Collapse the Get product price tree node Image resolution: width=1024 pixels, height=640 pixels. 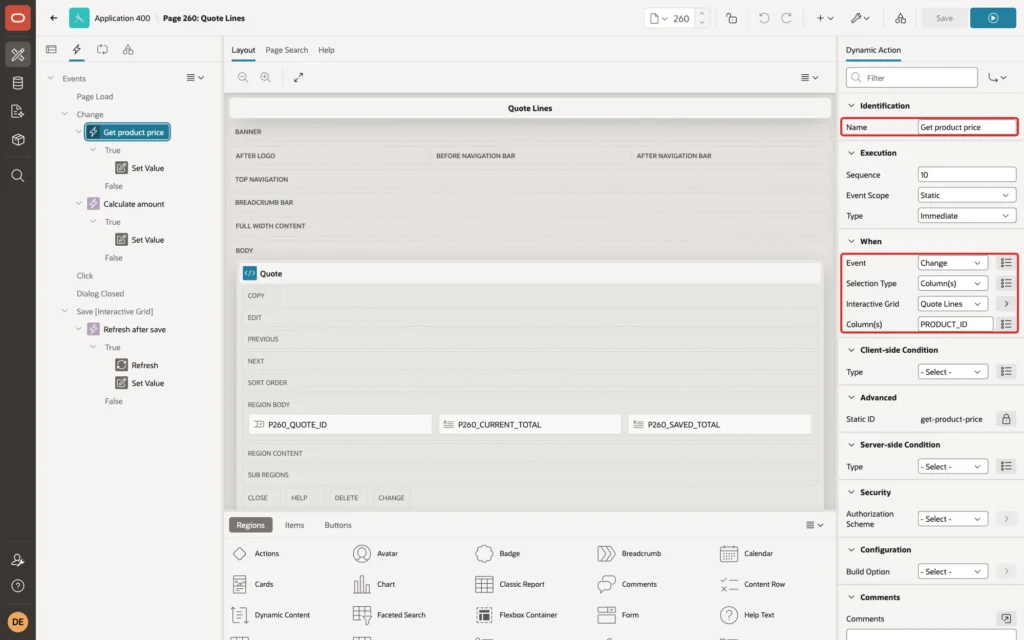tap(78, 132)
